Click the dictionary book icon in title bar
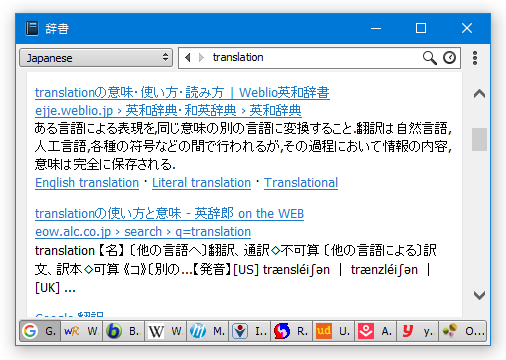The height and width of the screenshot is (360, 506). pos(32,28)
